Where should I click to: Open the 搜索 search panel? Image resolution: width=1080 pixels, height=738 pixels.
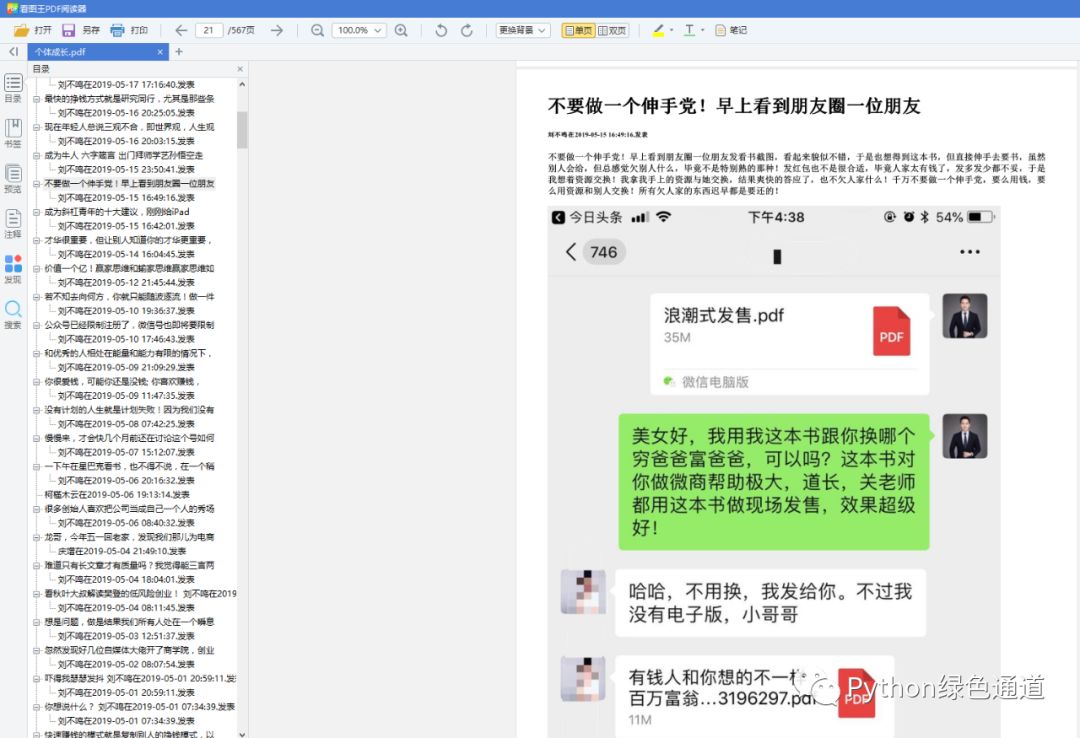point(13,315)
